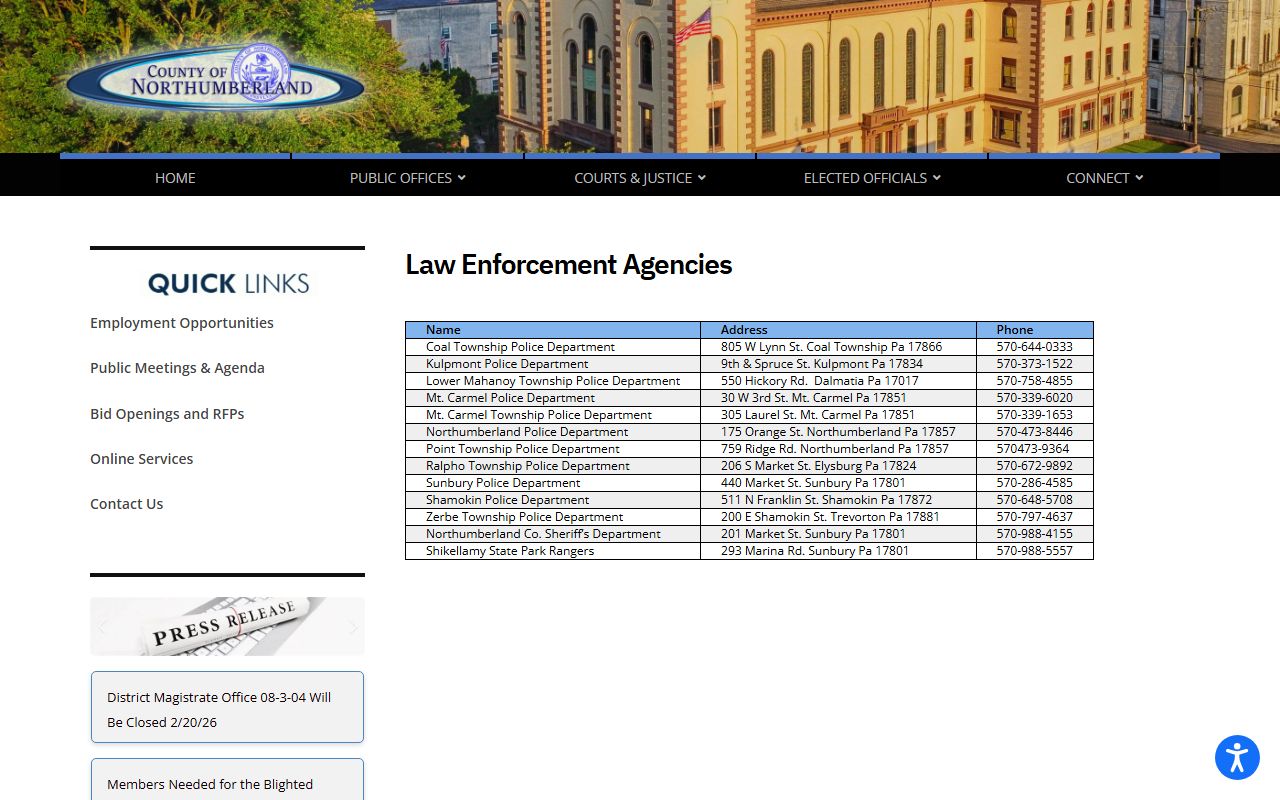Select Mt. Carmel Township Police Department cell
The width and height of the screenshot is (1280, 800).
(553, 415)
